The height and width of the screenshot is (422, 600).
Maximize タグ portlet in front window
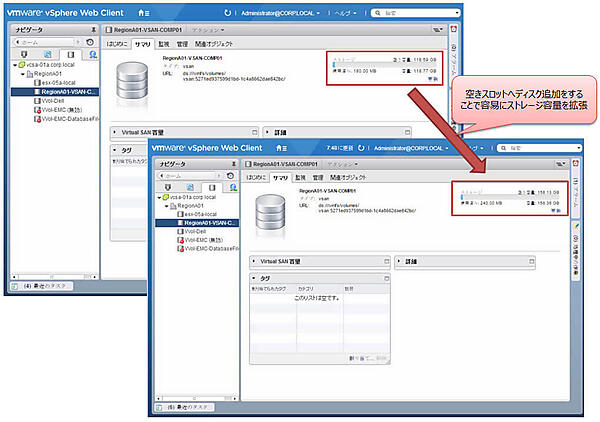(386, 278)
